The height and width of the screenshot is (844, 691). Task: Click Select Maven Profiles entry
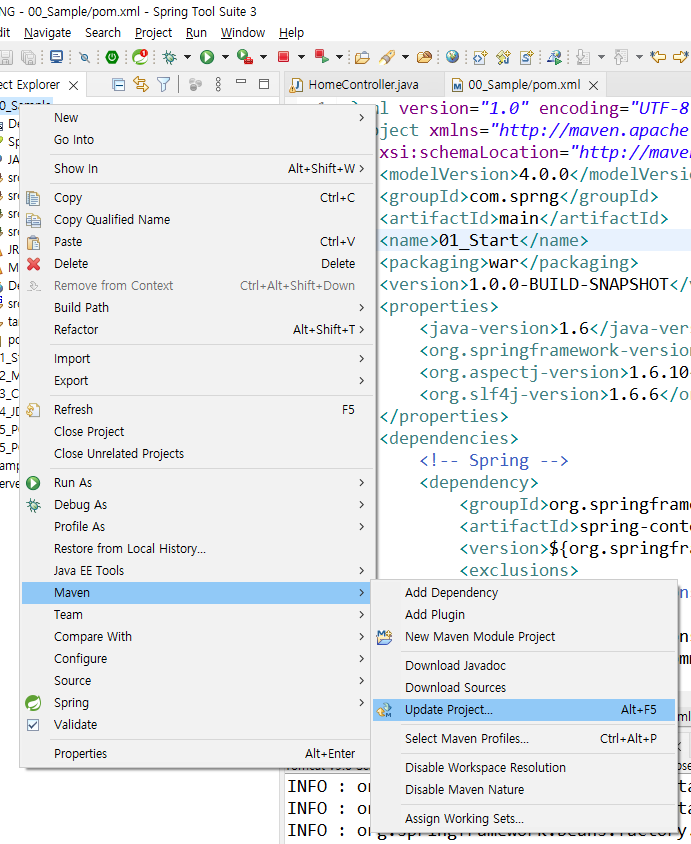coord(524,738)
